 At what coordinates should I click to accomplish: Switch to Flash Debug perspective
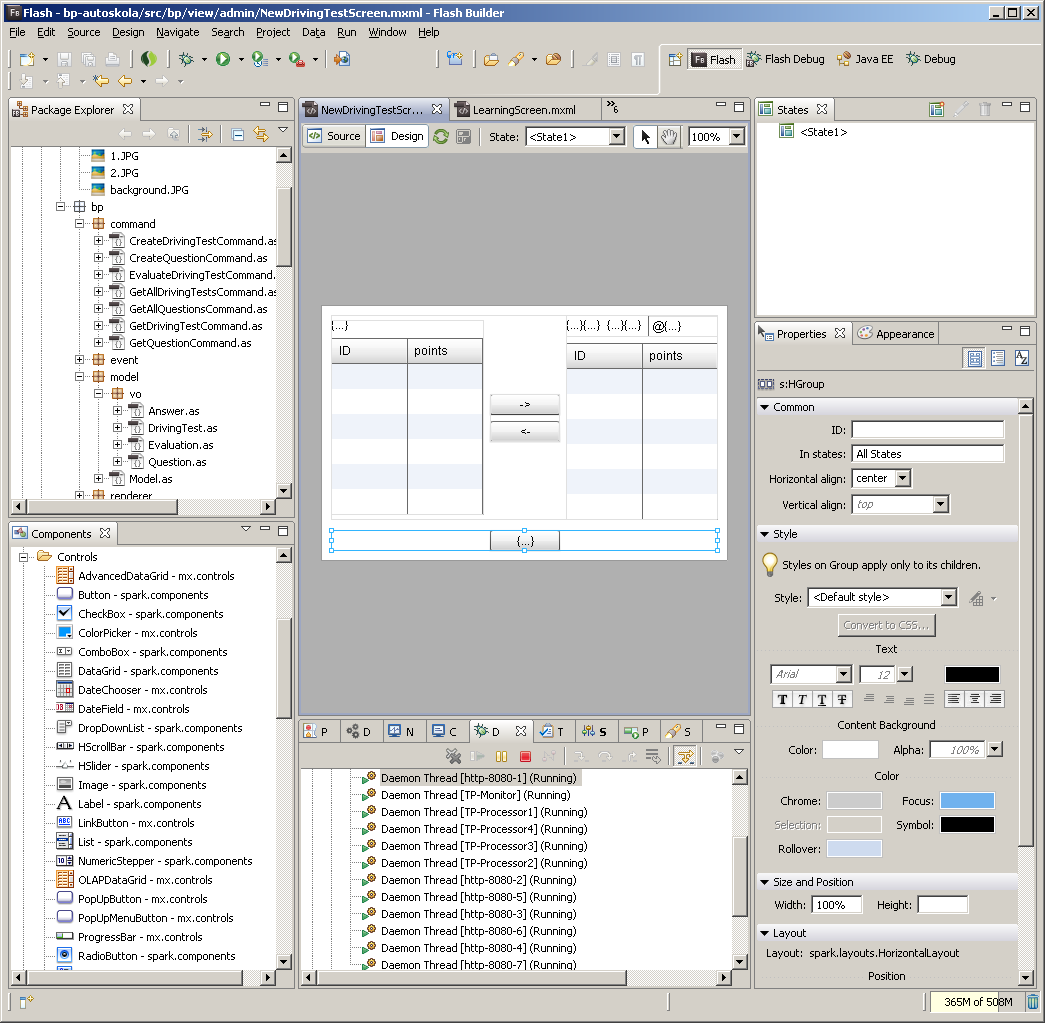(785, 59)
